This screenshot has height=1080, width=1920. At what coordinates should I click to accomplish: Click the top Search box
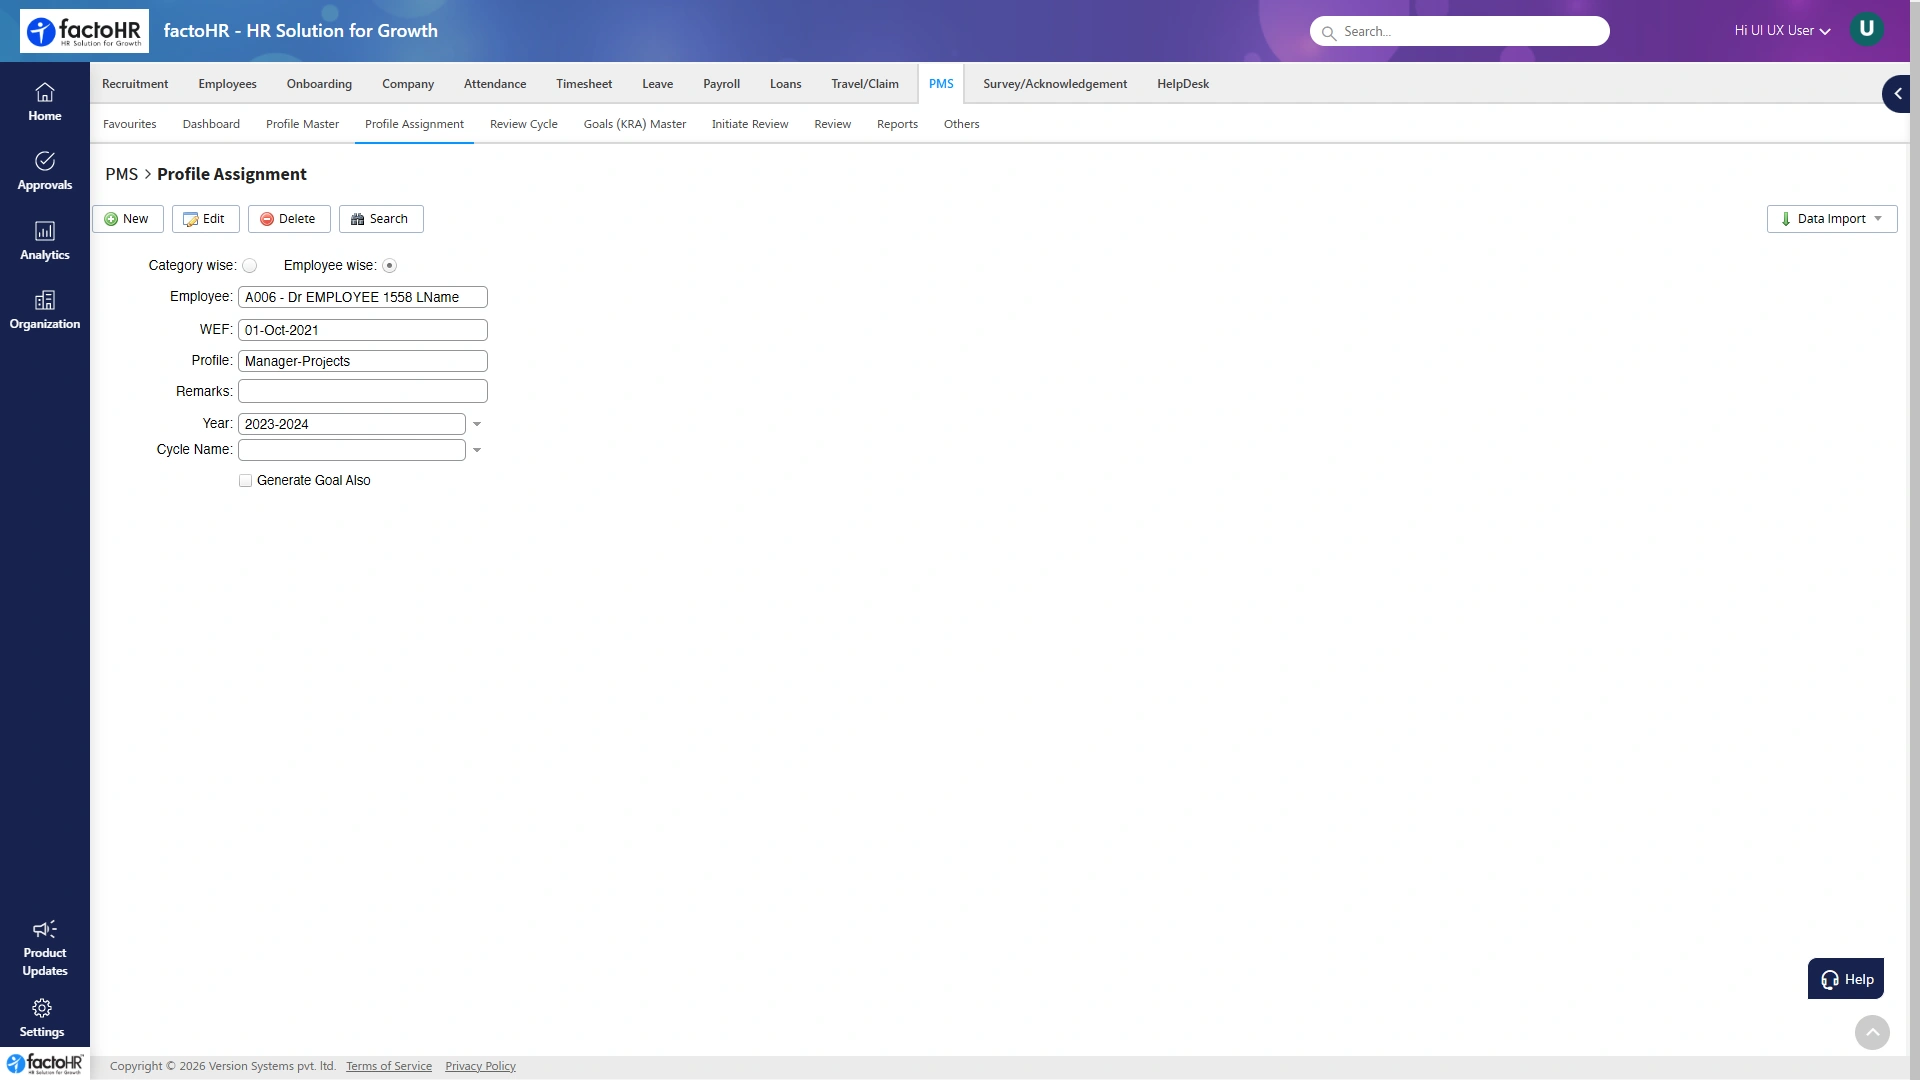(x=1460, y=31)
